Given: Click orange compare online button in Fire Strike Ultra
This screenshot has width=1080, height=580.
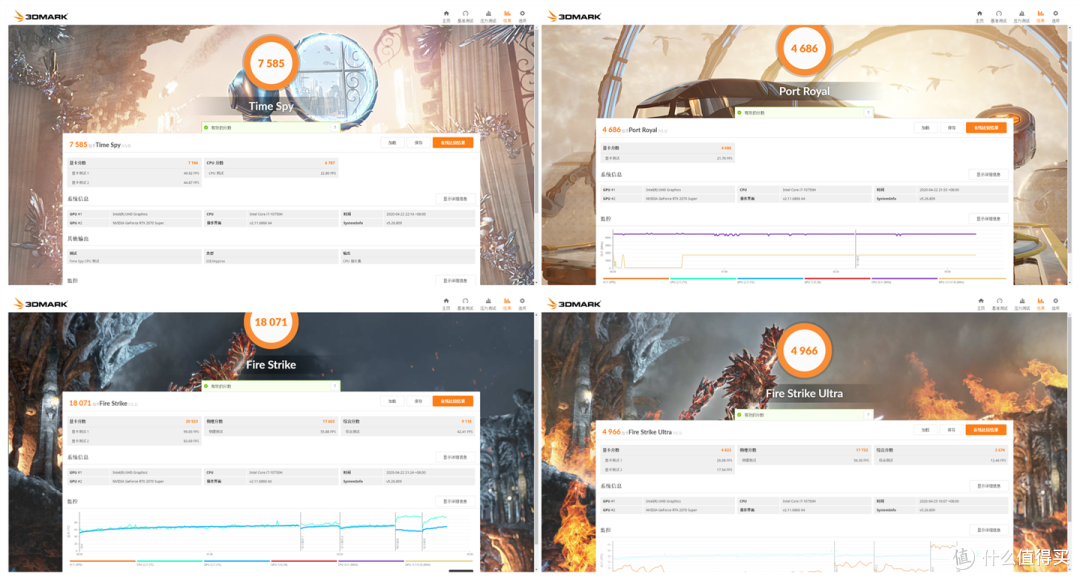Looking at the screenshot, I should point(986,430).
